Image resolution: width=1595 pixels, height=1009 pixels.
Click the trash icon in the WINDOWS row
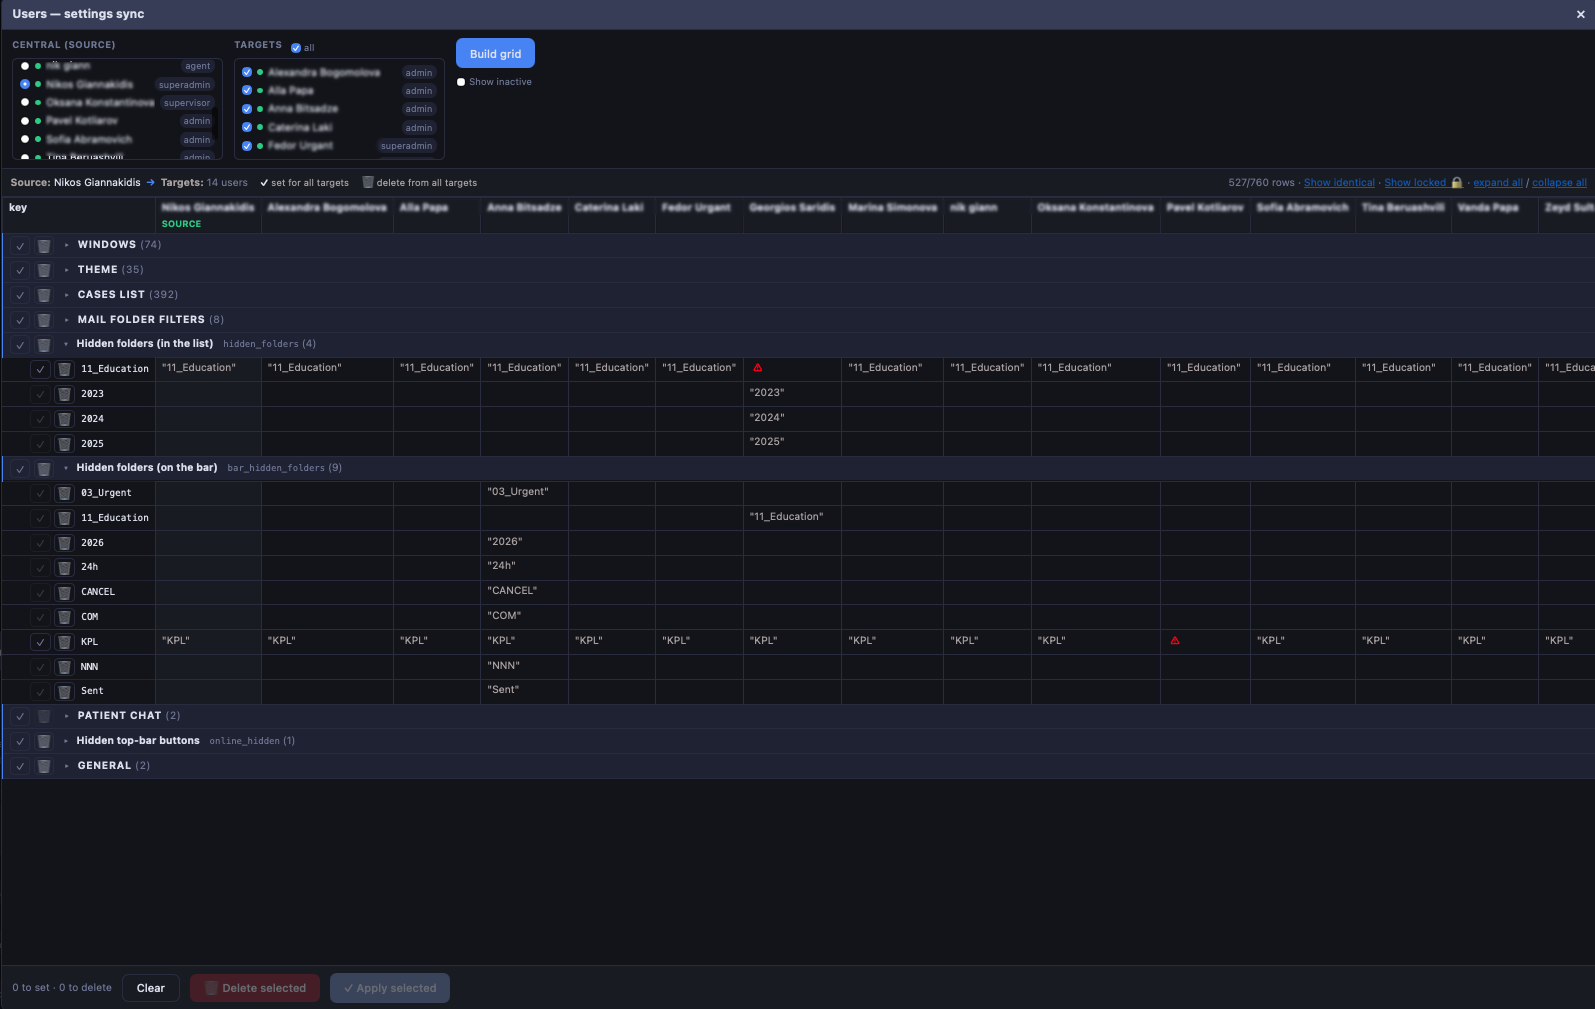click(44, 245)
